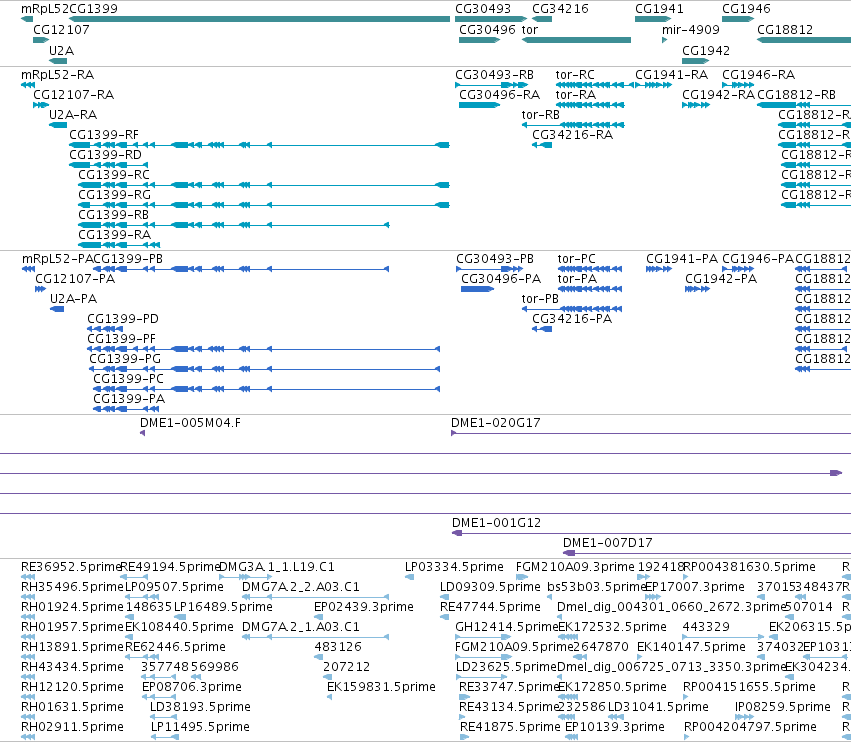Select transcript CG34216-RA

pyautogui.click(x=573, y=135)
